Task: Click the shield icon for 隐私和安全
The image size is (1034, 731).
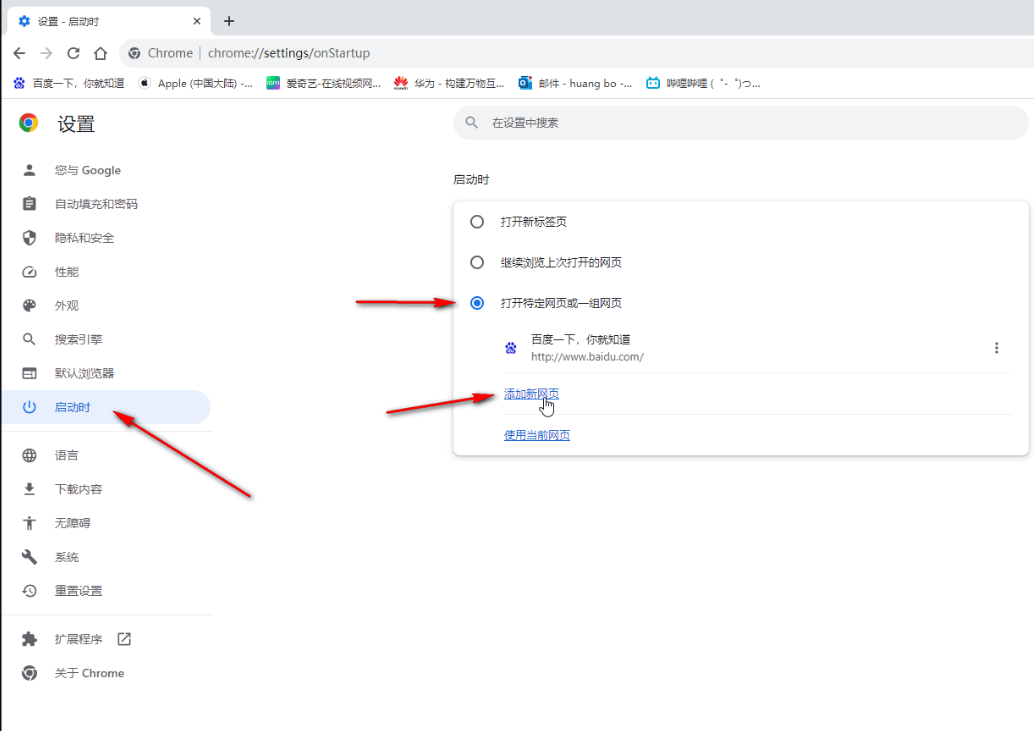Action: (29, 238)
